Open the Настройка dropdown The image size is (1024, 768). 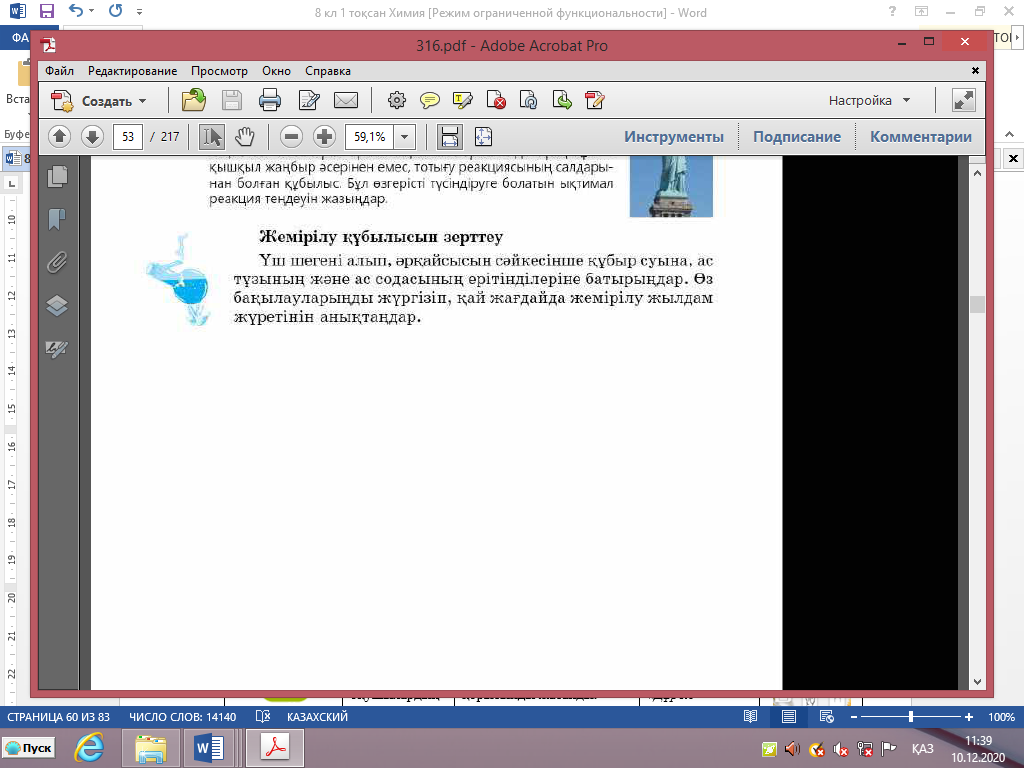point(870,100)
